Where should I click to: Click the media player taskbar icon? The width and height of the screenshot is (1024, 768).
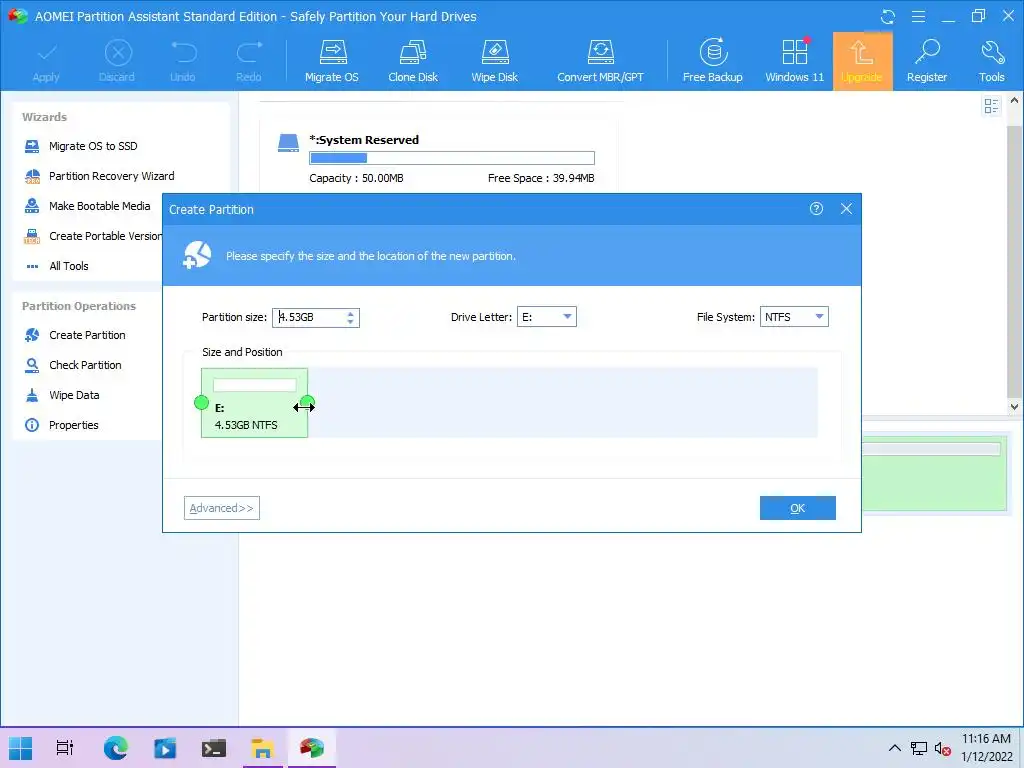[x=165, y=748]
